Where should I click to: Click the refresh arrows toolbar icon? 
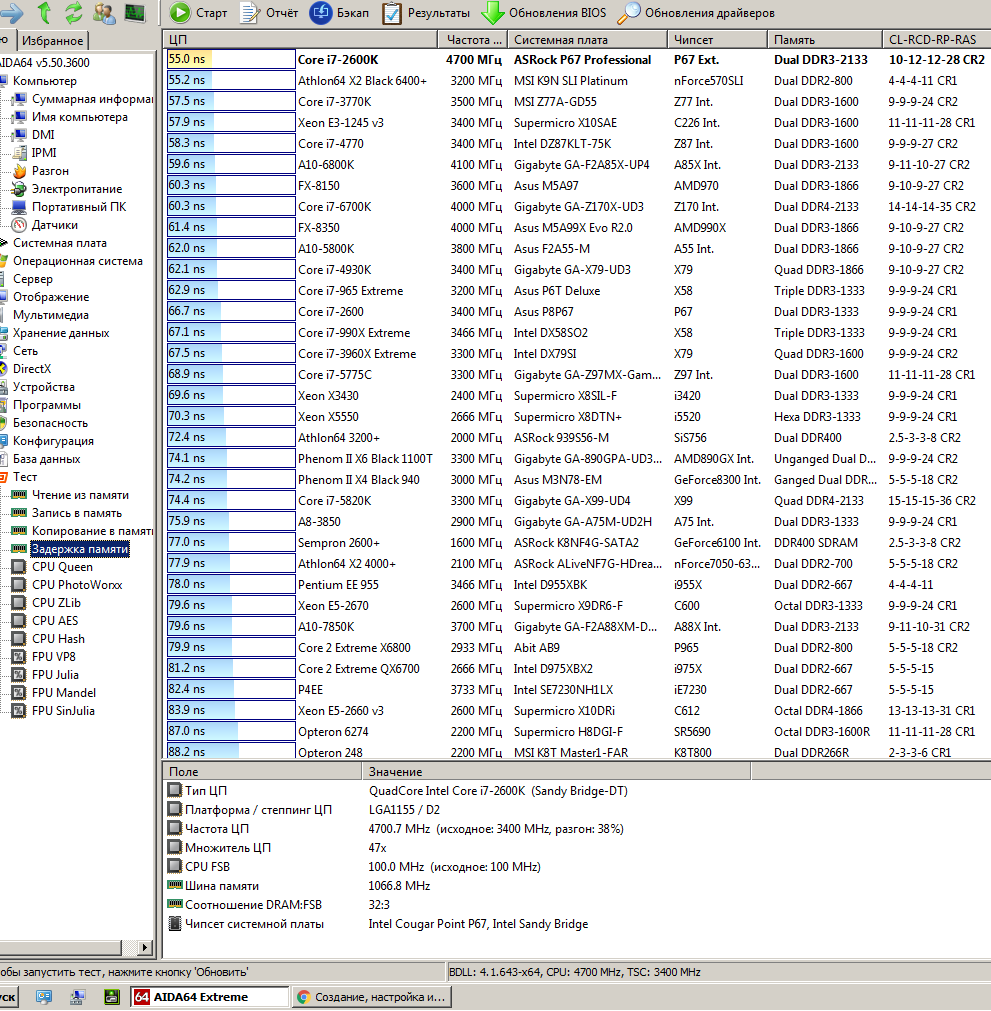[74, 12]
